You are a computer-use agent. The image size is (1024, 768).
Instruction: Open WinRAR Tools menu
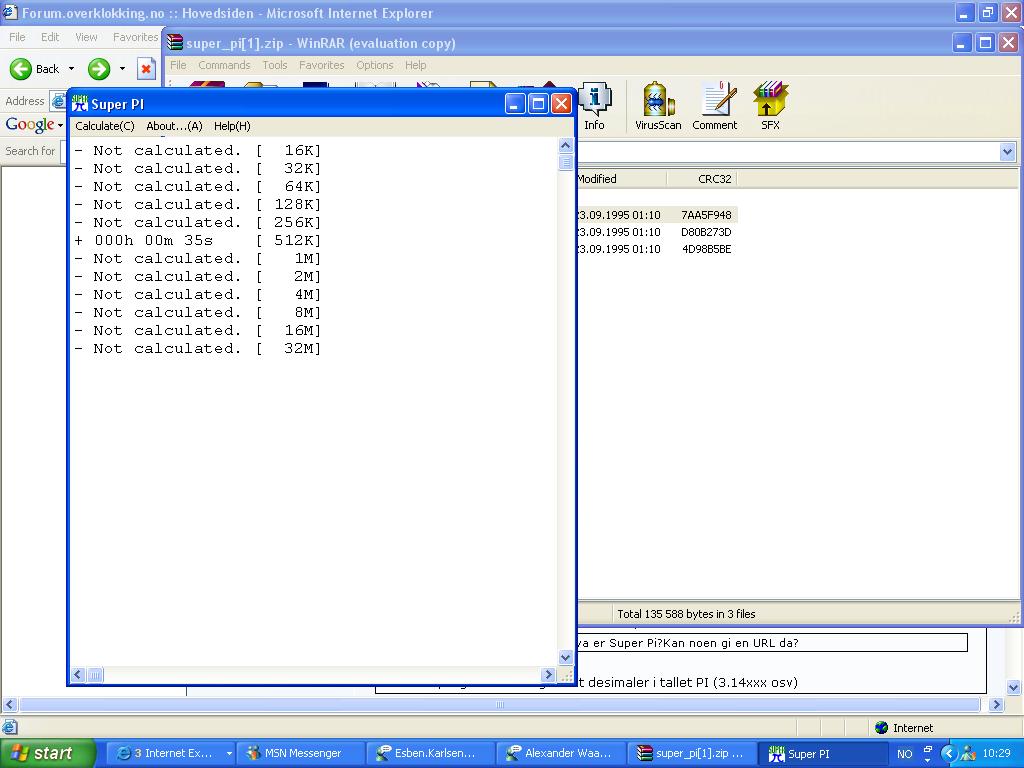(x=275, y=65)
